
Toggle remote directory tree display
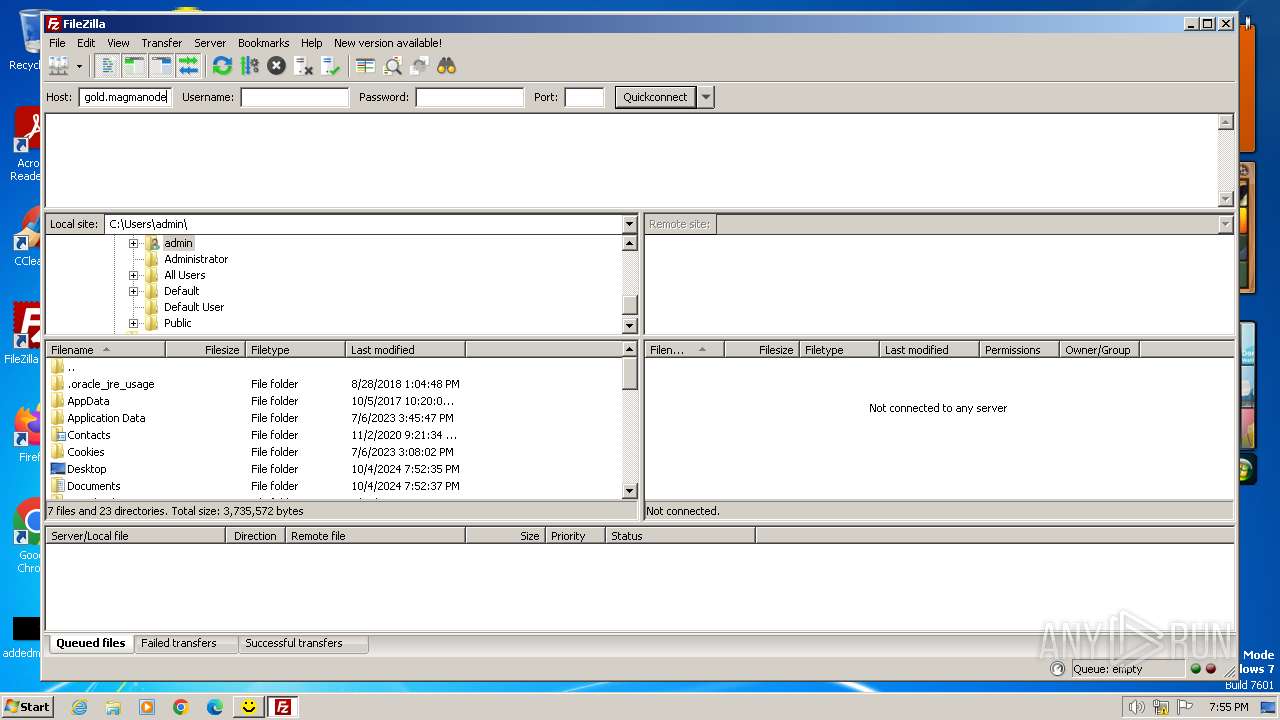click(x=161, y=66)
